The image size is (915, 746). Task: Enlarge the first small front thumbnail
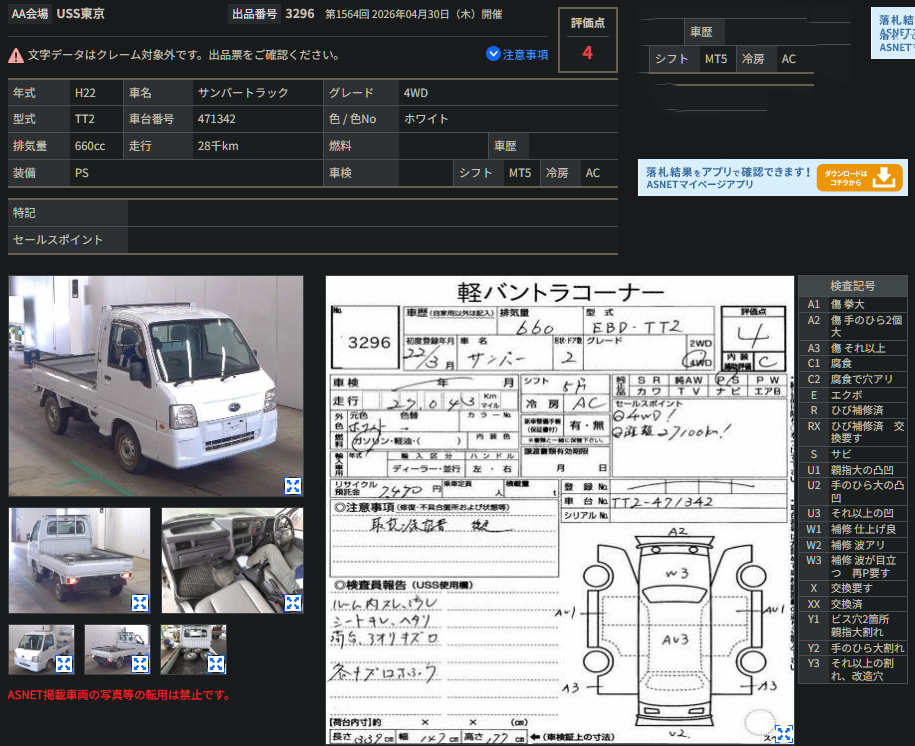click(x=64, y=664)
